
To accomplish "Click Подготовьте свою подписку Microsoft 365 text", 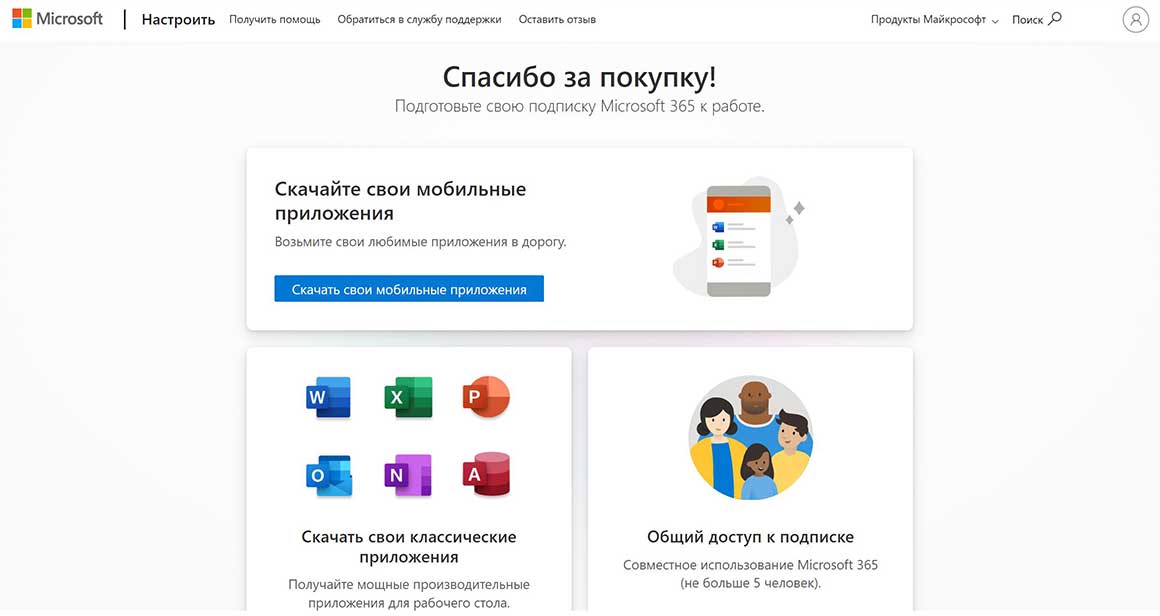I will [x=579, y=106].
